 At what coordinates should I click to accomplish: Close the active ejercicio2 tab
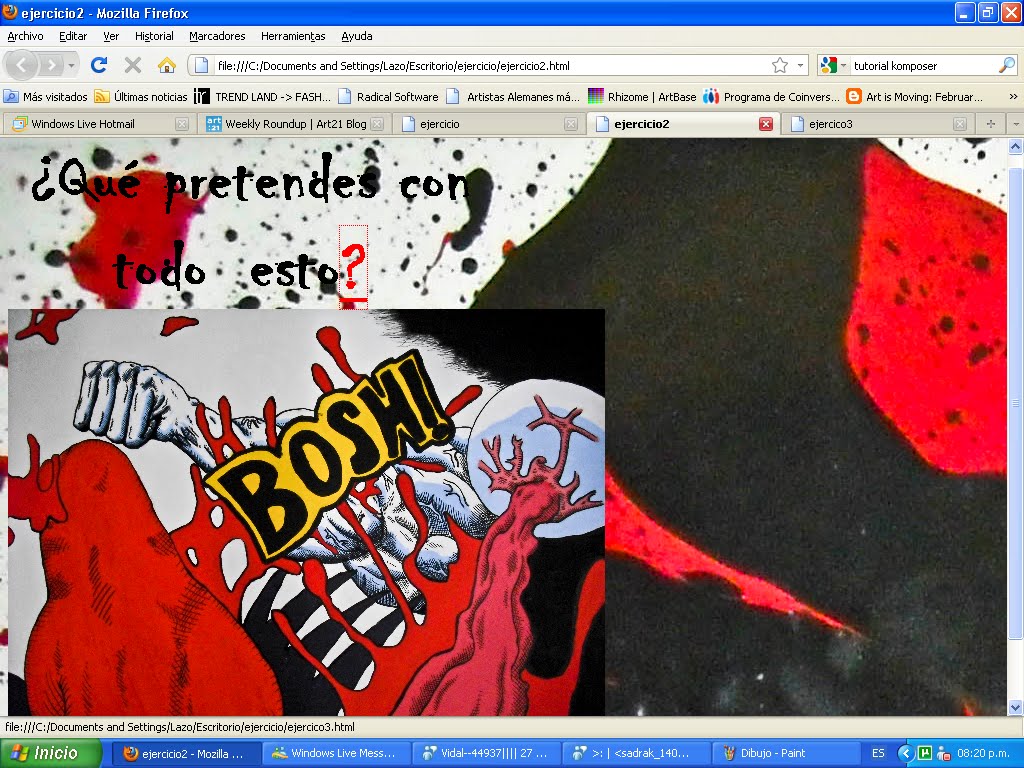766,124
